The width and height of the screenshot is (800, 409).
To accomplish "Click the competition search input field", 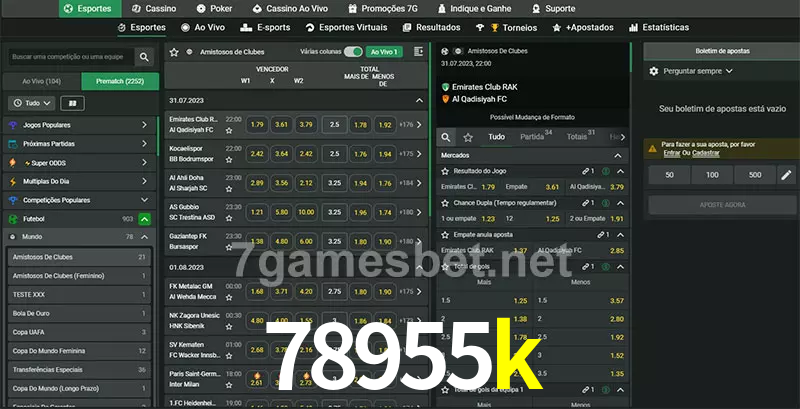I will (x=68, y=58).
